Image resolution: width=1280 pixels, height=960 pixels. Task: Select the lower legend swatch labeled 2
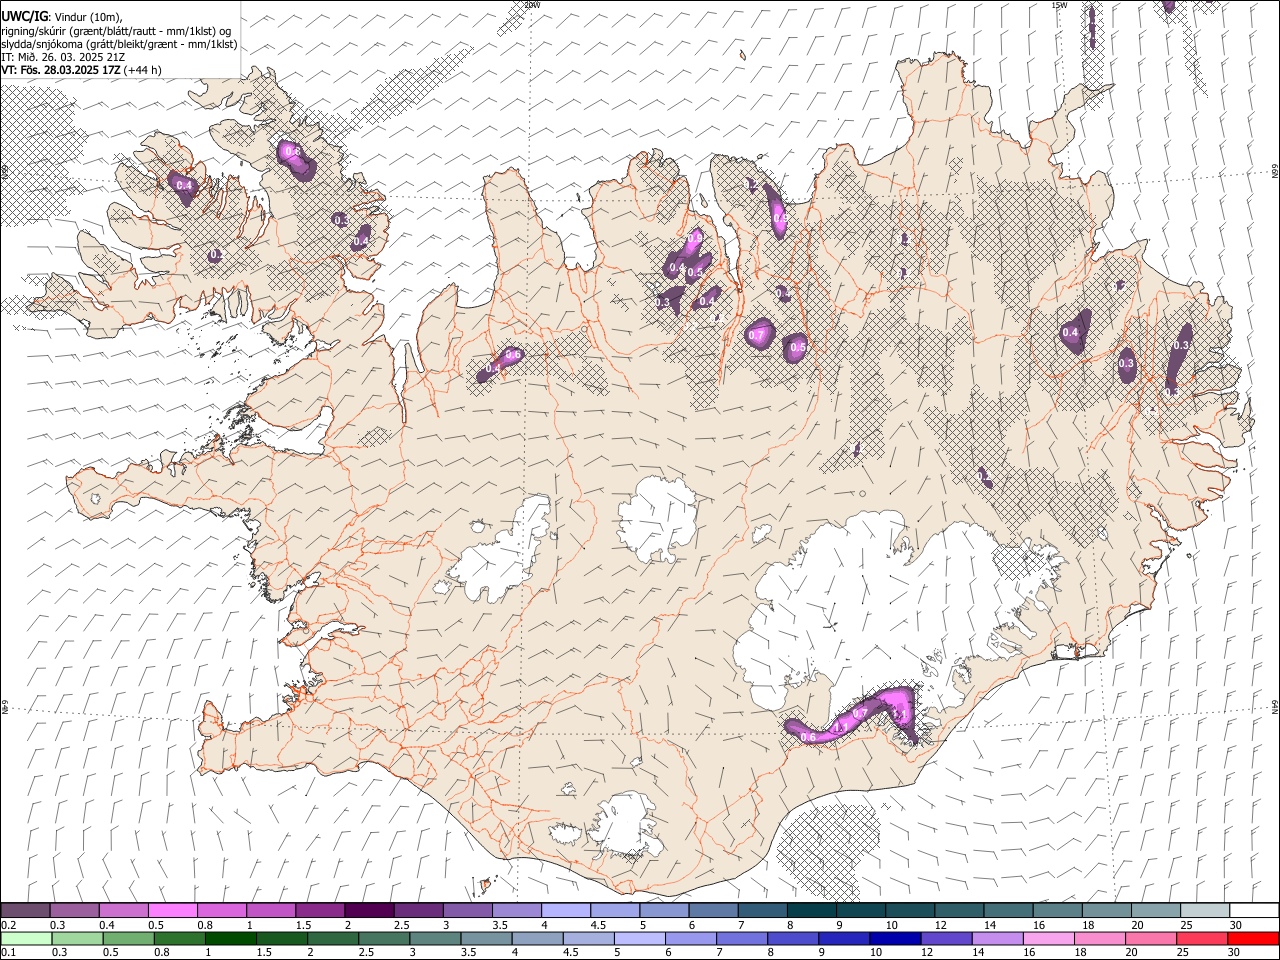(333, 939)
